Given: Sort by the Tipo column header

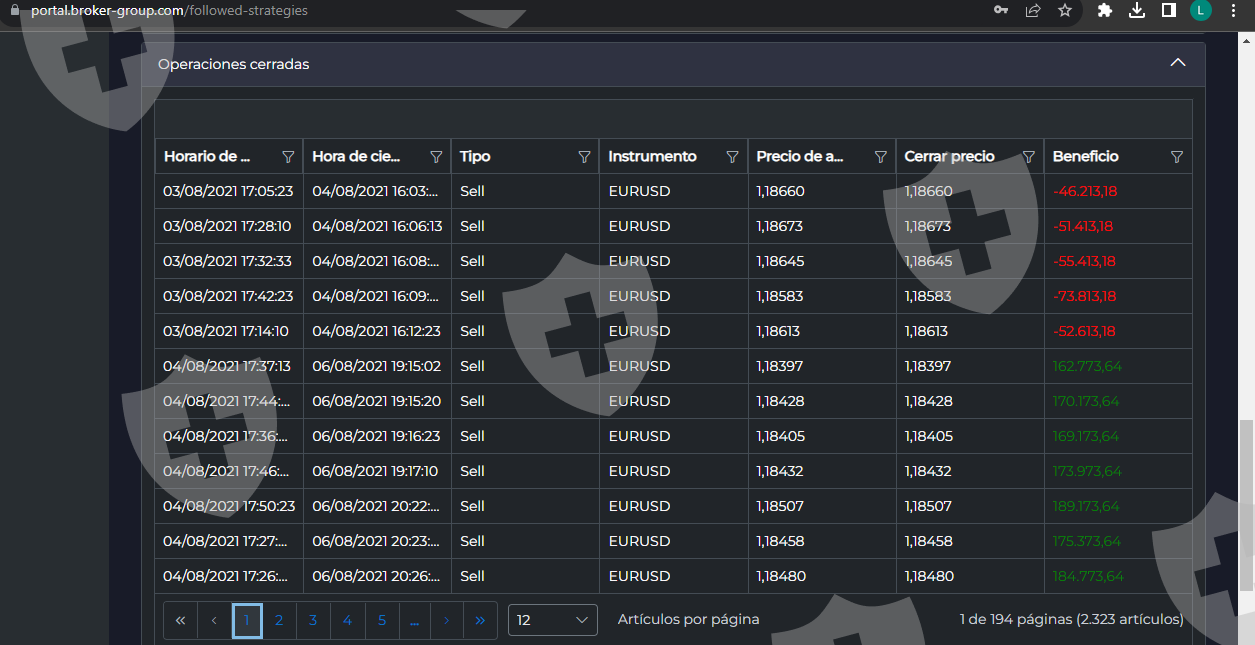Looking at the screenshot, I should [475, 157].
